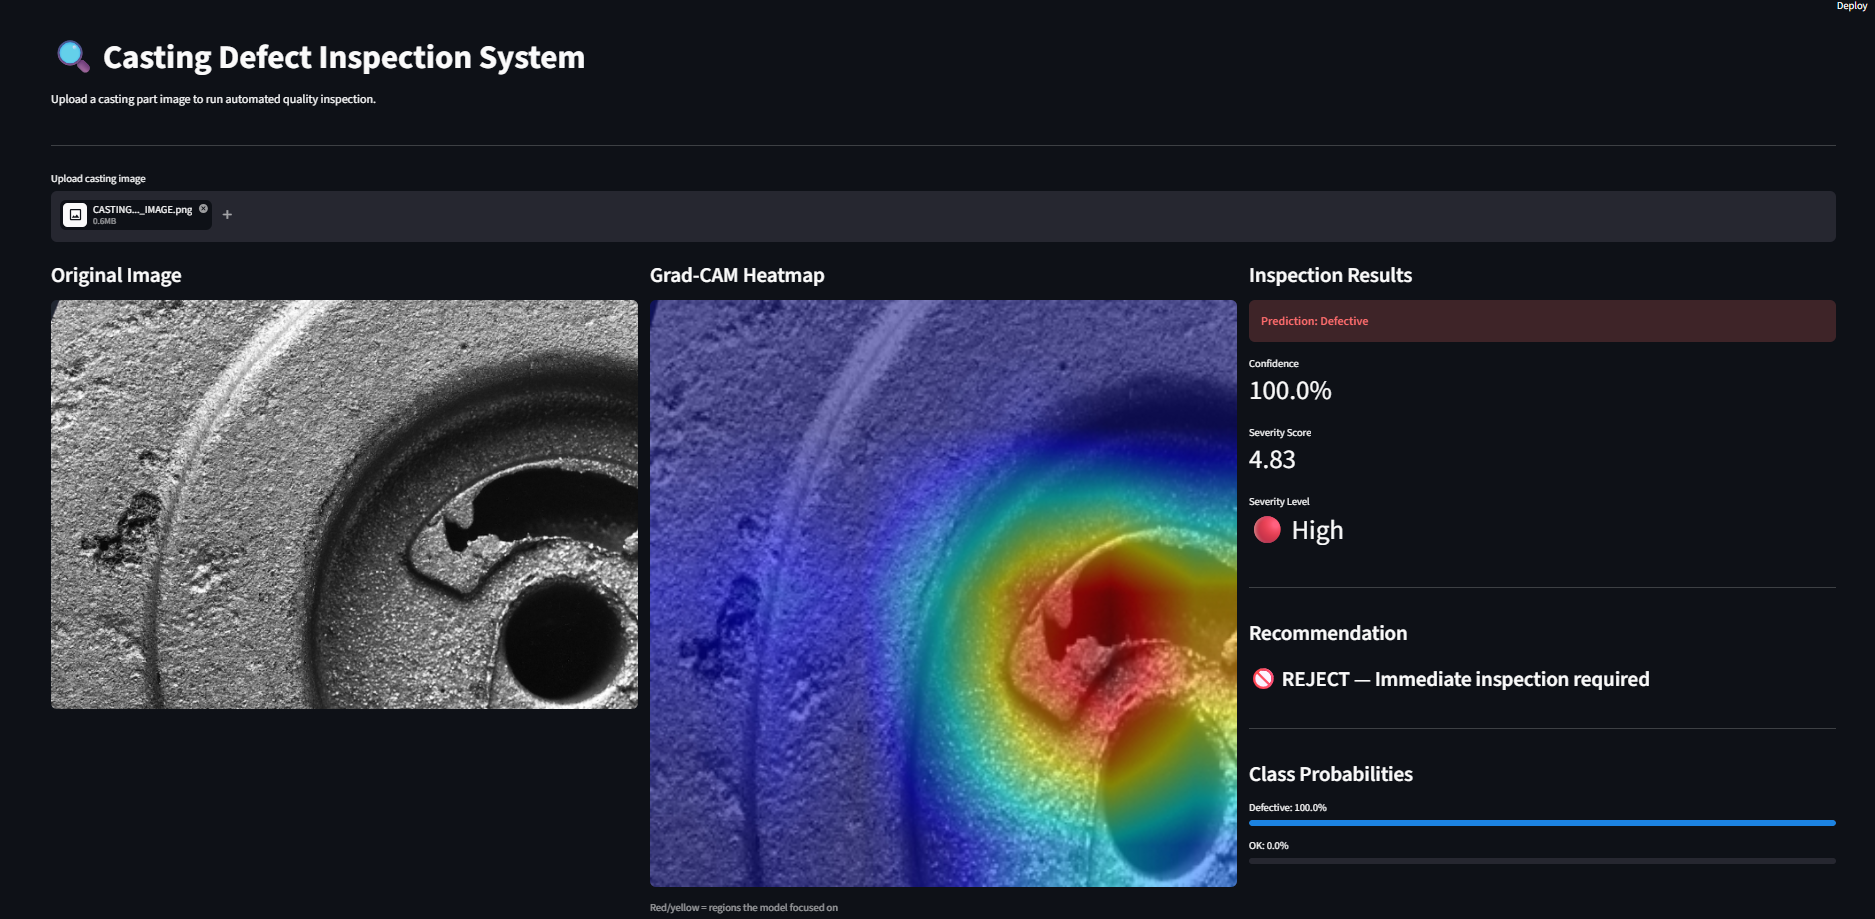Click the 0.6MB file size text
1875x919 pixels.
pos(105,222)
